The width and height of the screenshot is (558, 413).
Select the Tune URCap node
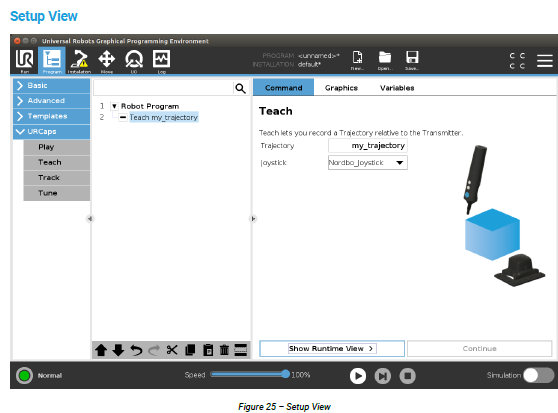tap(57, 193)
